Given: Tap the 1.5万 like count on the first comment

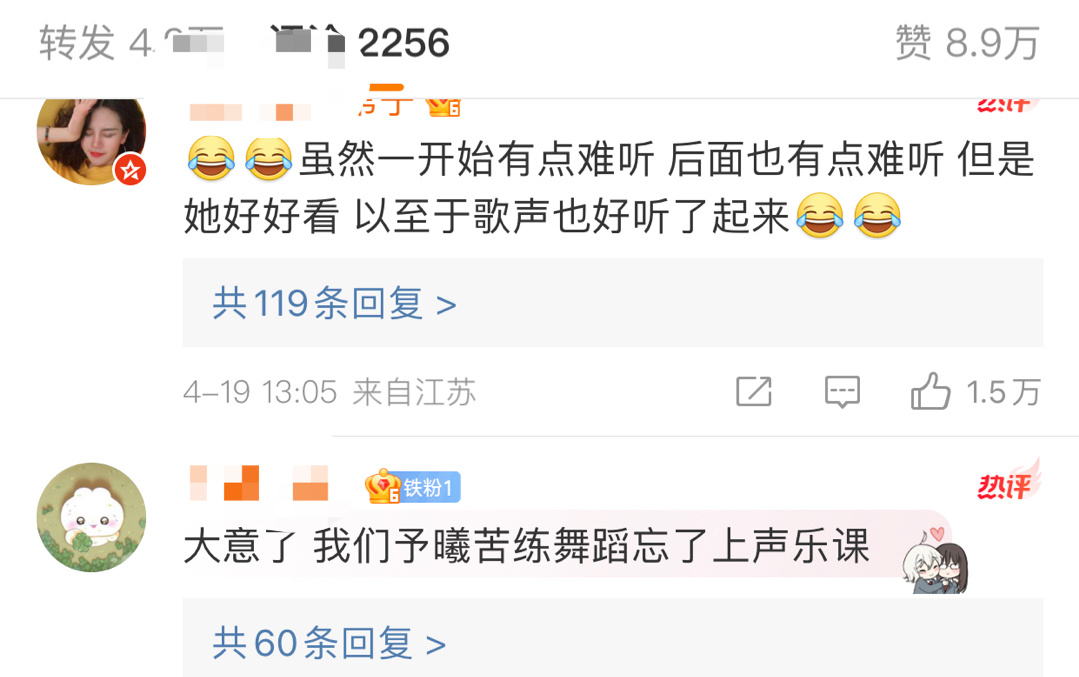Looking at the screenshot, I should tap(1003, 392).
